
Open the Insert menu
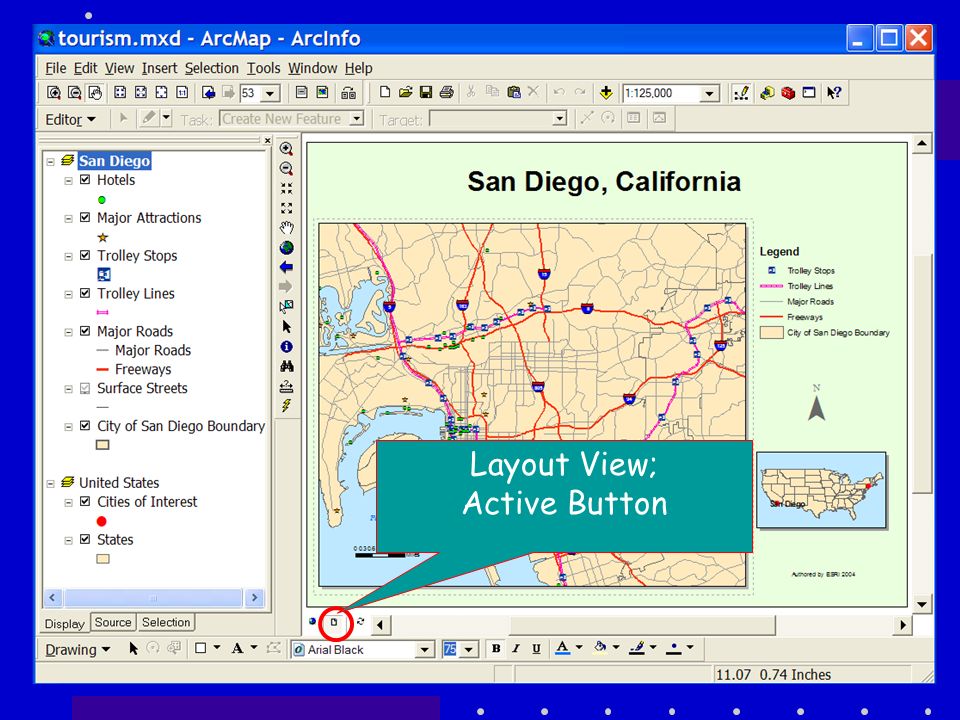click(159, 68)
